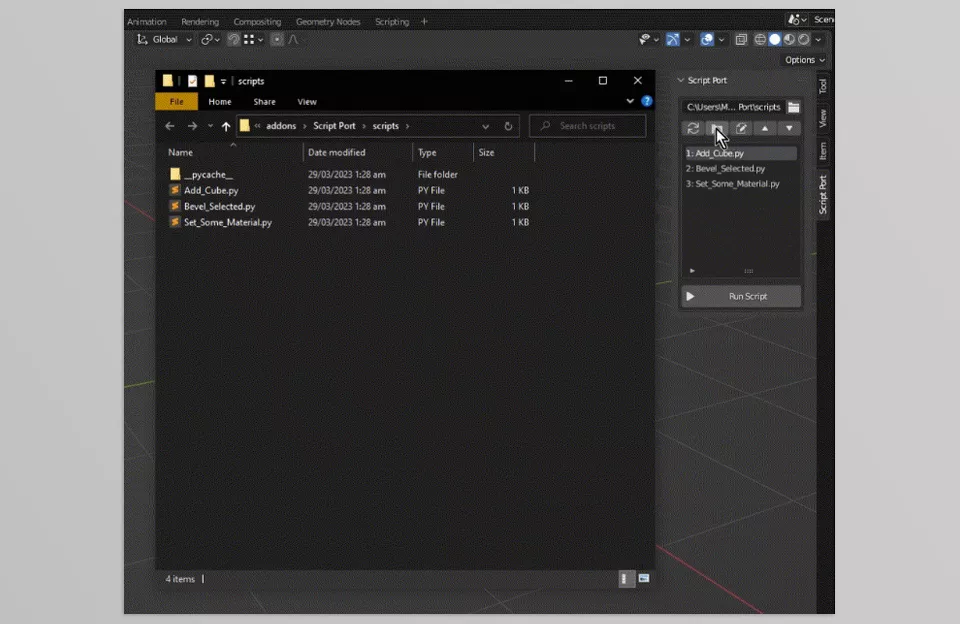Open the View ribbon tab in Explorer
Screen dimensions: 960x624
[x=307, y=102]
